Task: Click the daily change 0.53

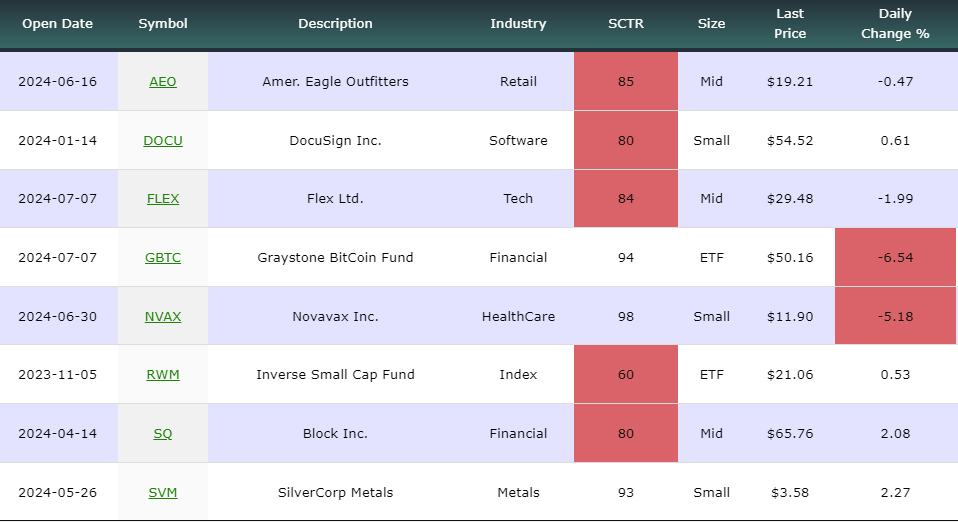Action: (x=895, y=374)
